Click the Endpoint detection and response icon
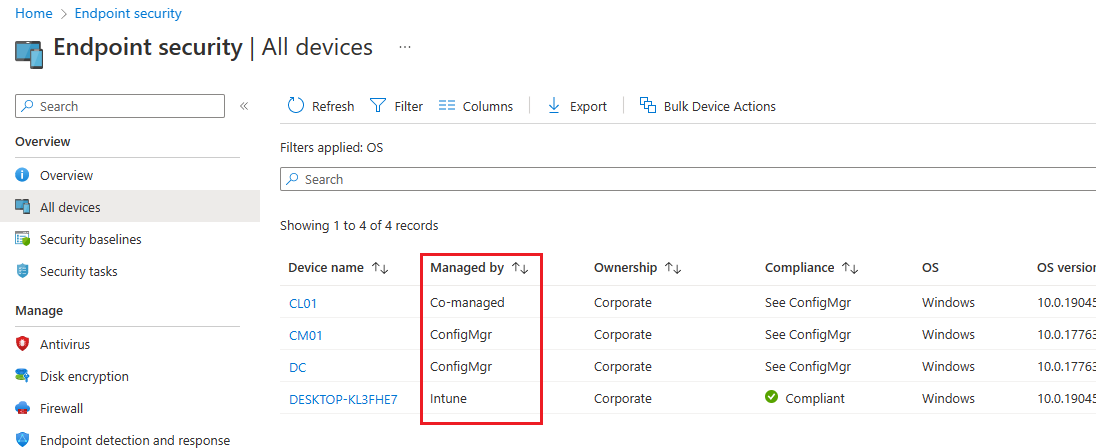Viewport: 1096px width, 448px height. click(x=22, y=440)
